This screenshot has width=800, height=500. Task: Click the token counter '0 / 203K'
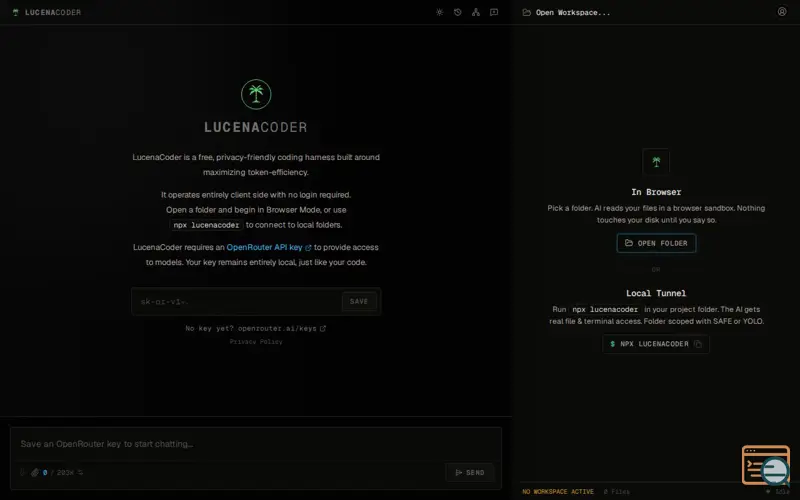coord(58,472)
